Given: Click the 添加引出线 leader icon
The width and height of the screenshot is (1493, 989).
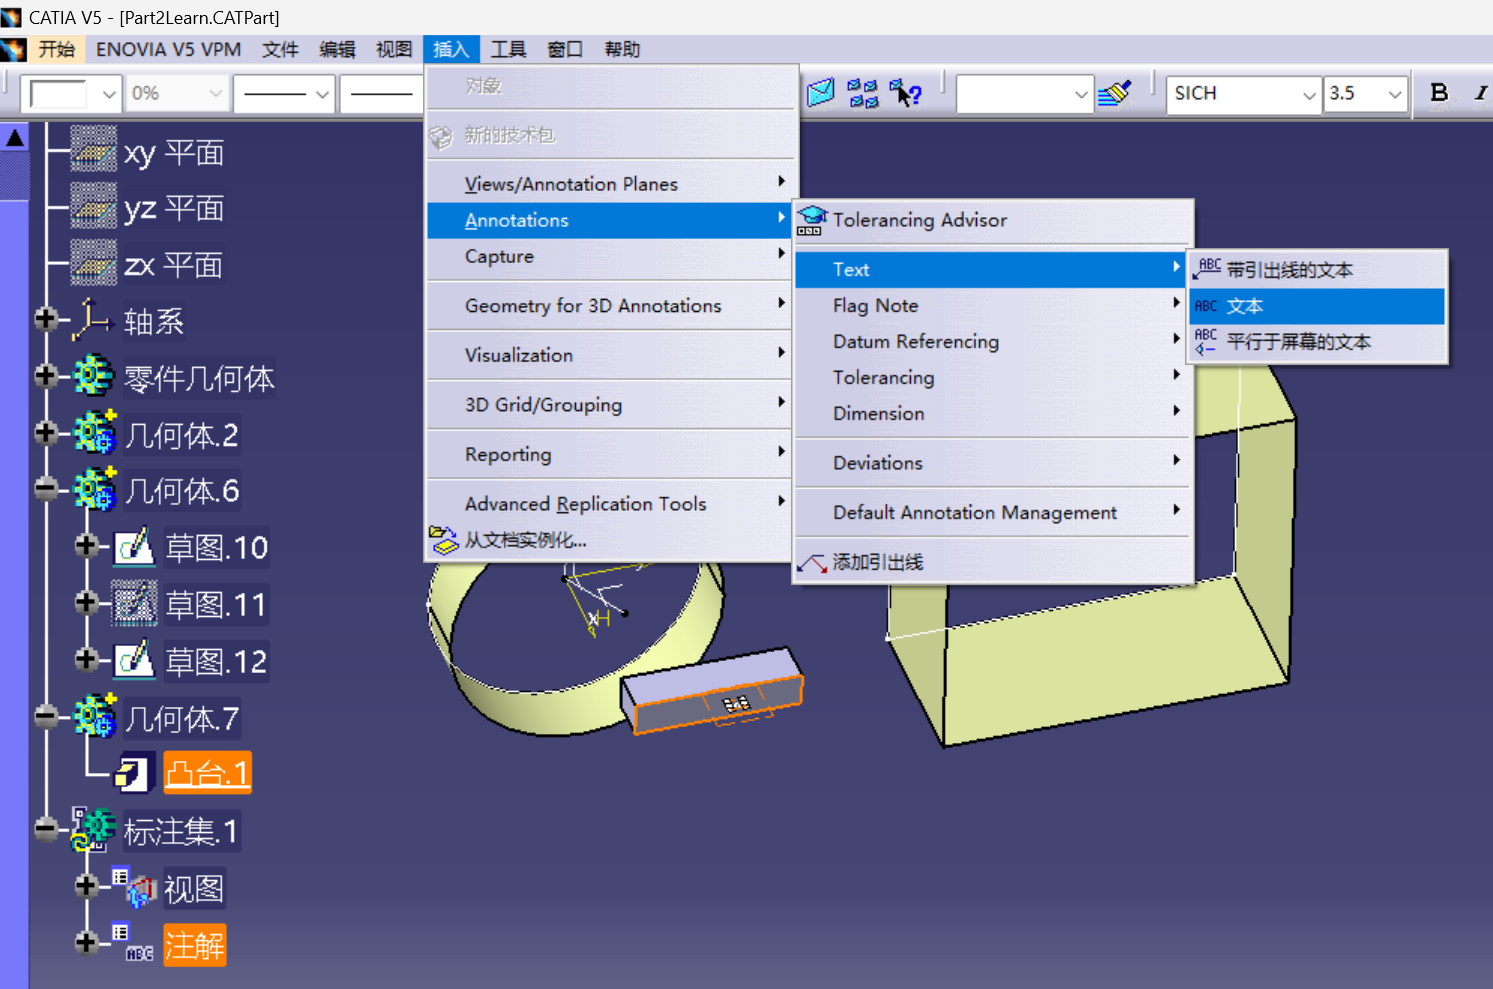Looking at the screenshot, I should click(x=812, y=564).
